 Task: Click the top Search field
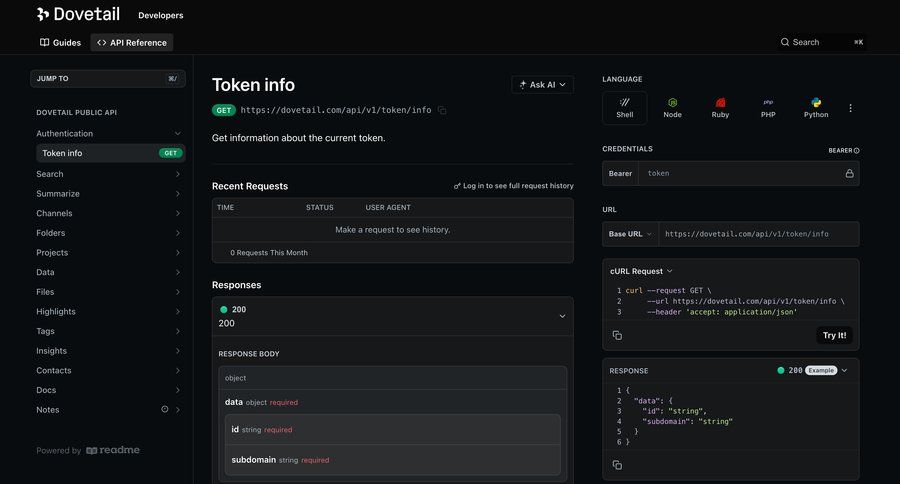[821, 42]
